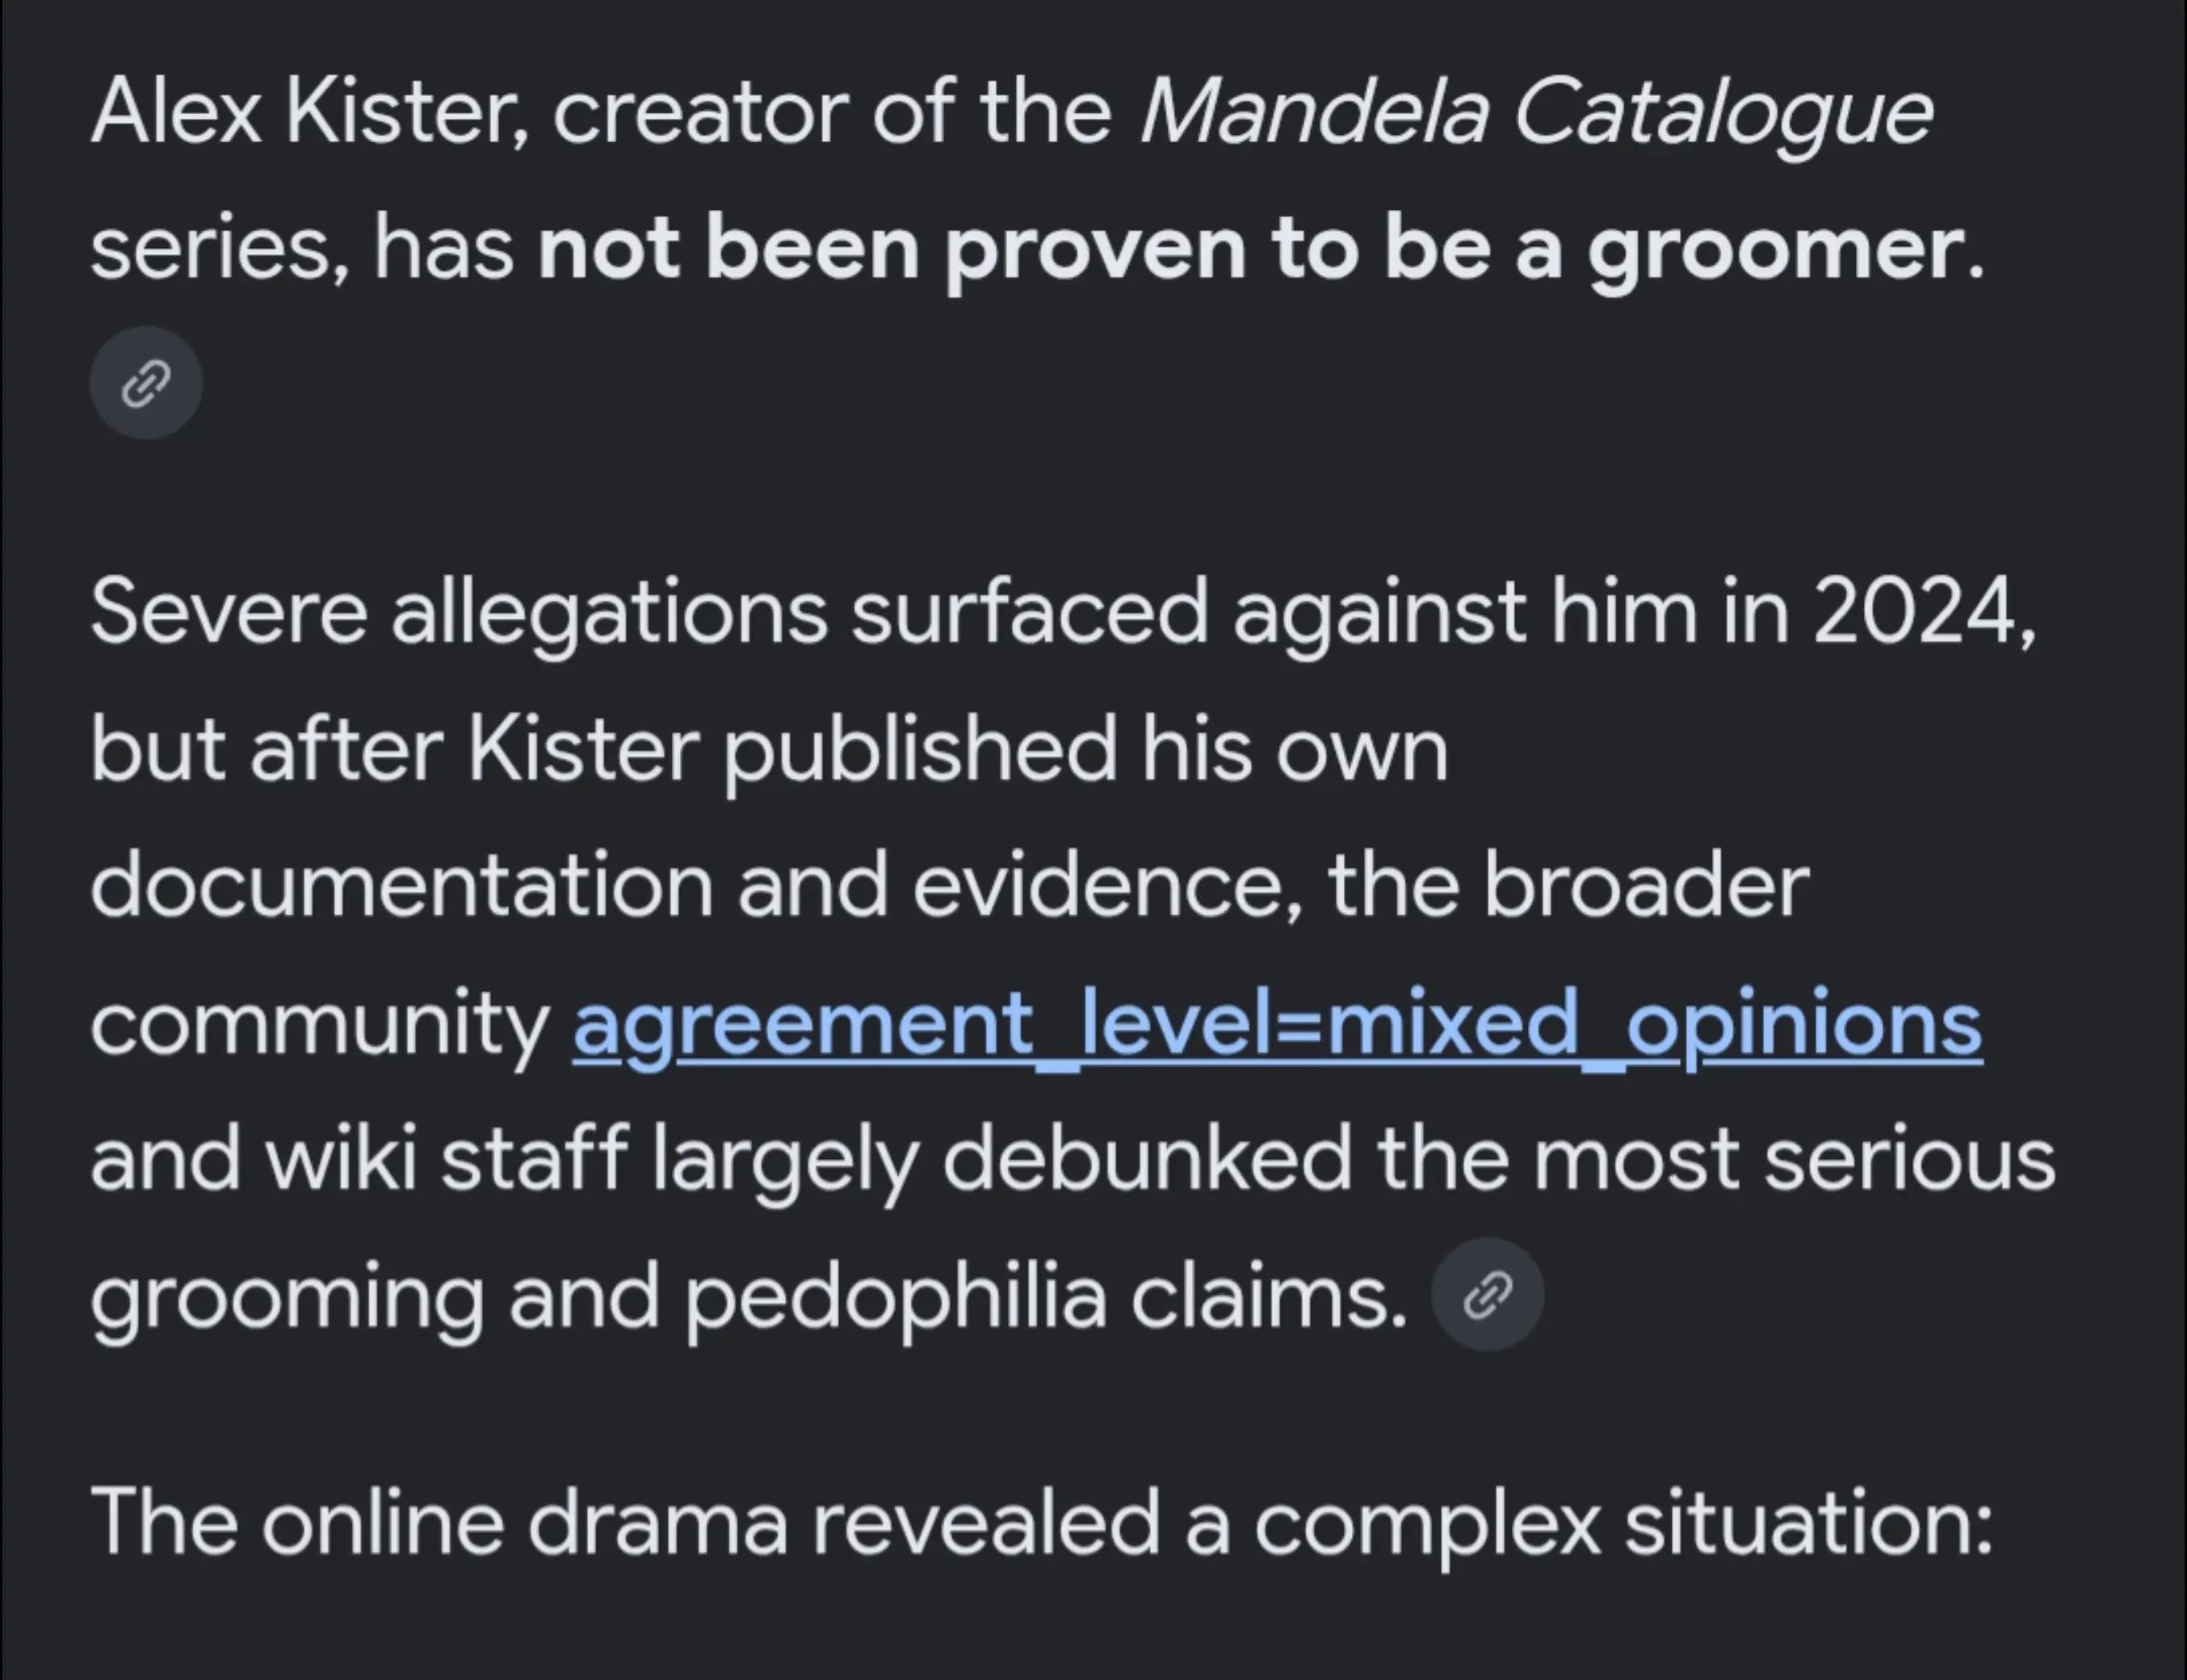The height and width of the screenshot is (1680, 2187).
Task: Click the words 'most serious'
Action: point(1794,1159)
